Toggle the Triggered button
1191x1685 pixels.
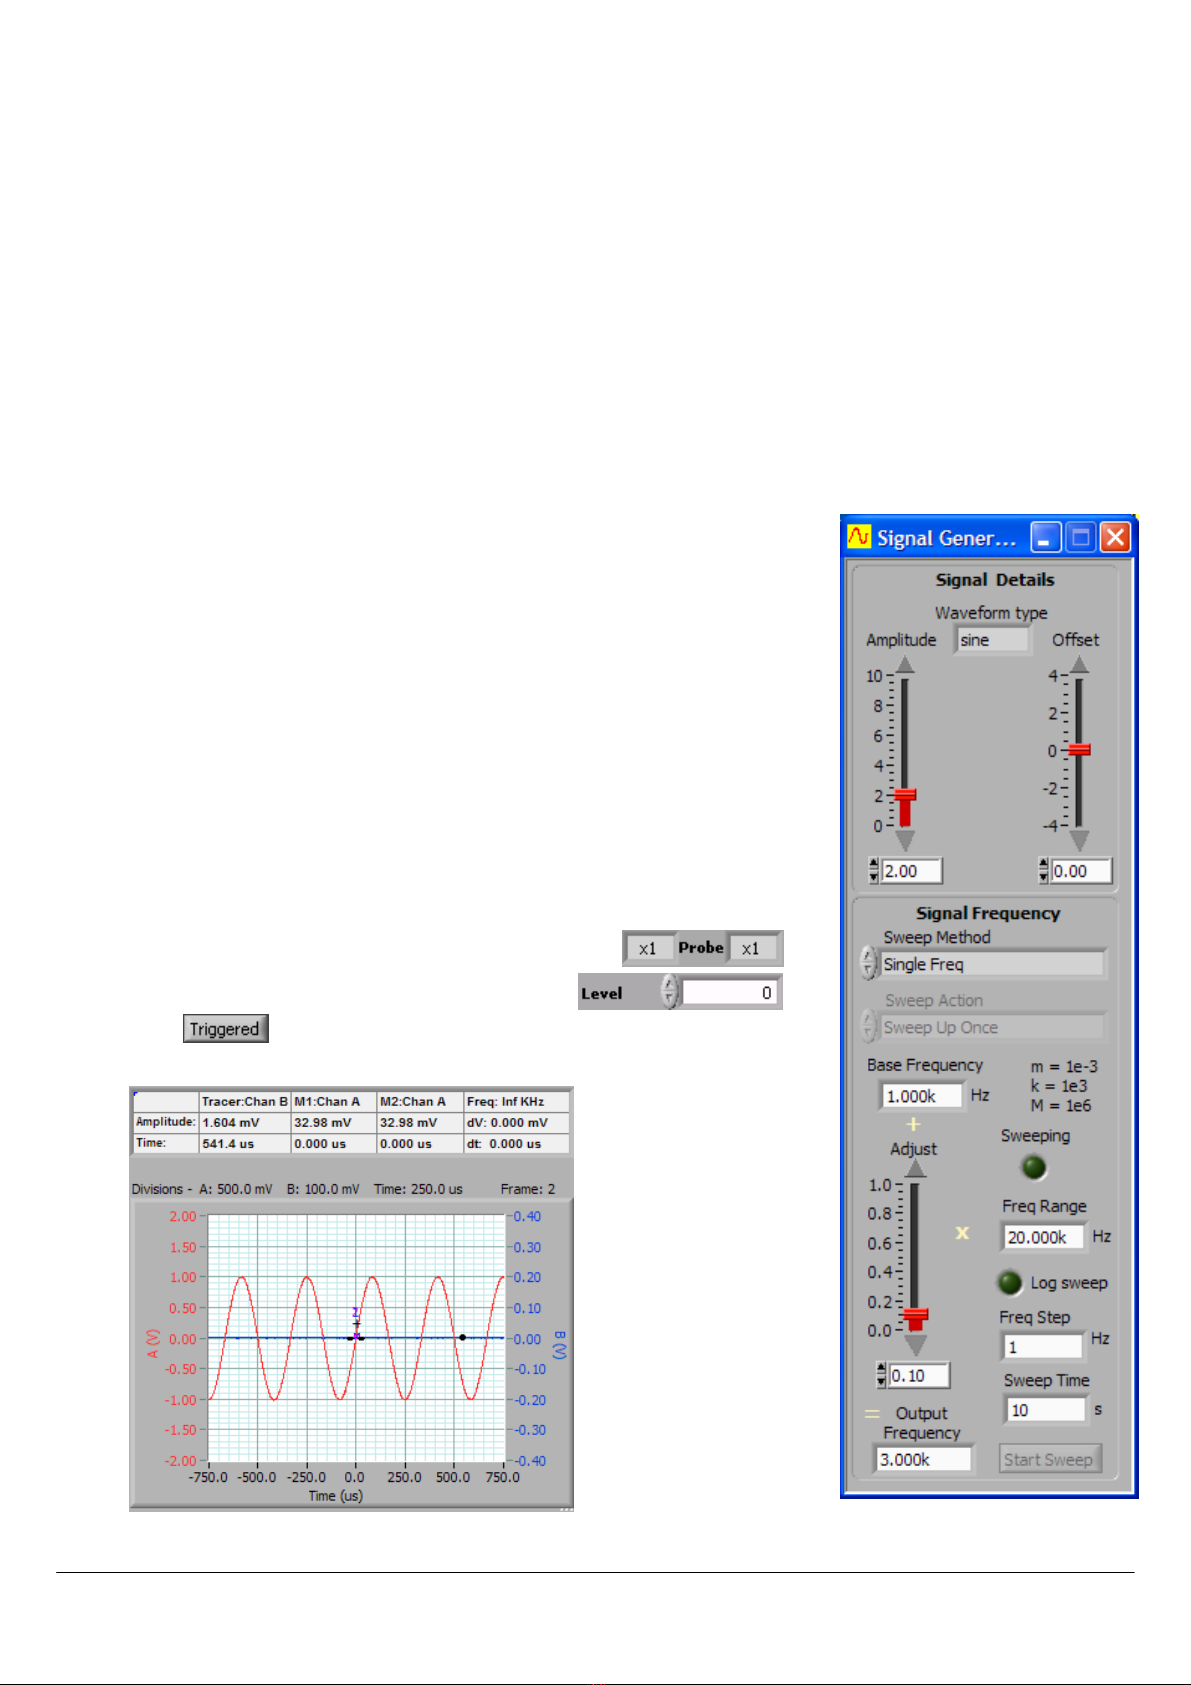(x=225, y=1029)
